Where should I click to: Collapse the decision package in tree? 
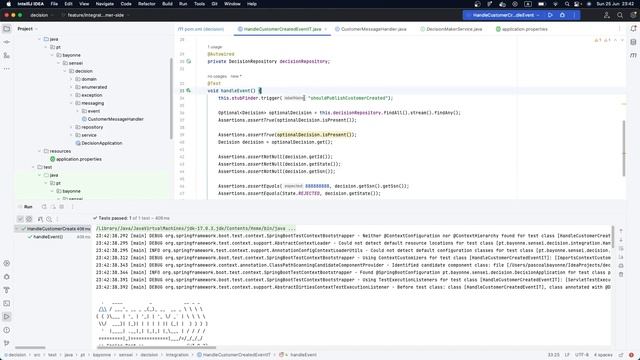click(x=65, y=71)
